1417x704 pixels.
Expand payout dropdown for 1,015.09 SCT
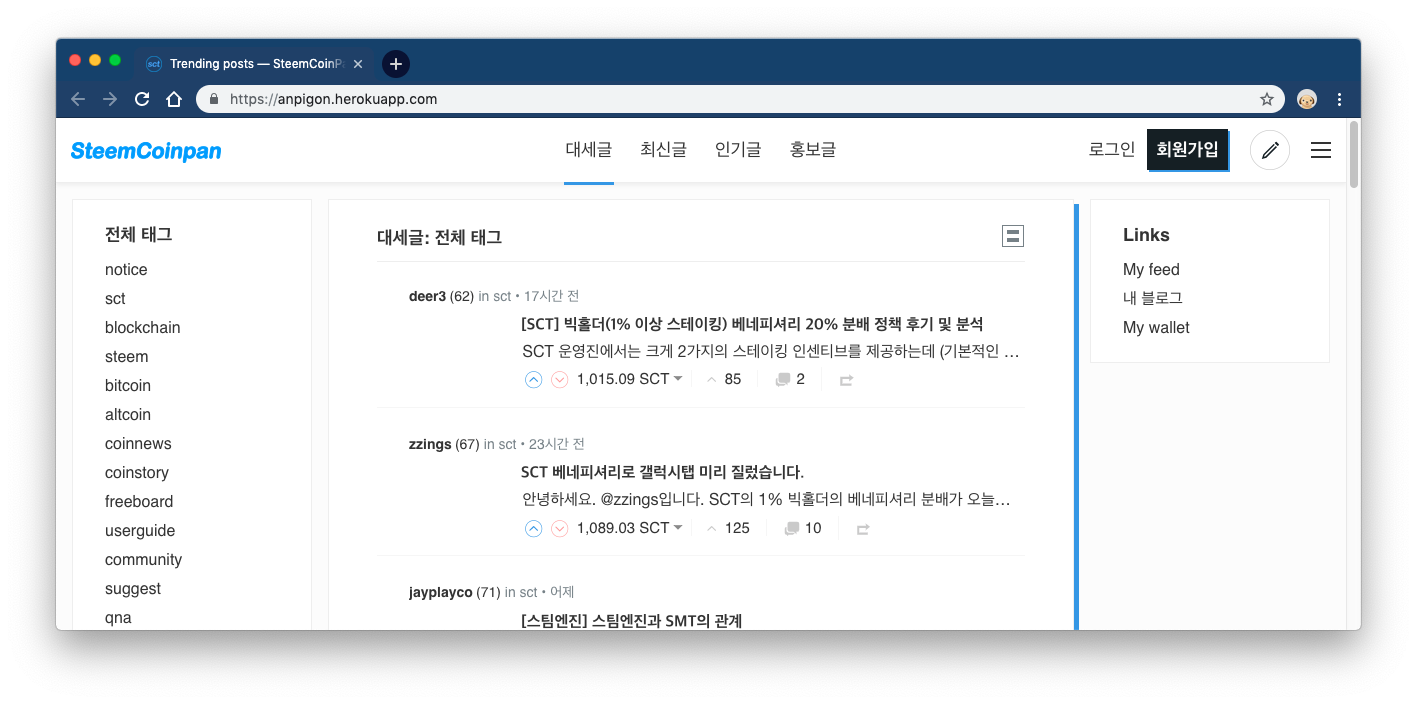coord(678,379)
